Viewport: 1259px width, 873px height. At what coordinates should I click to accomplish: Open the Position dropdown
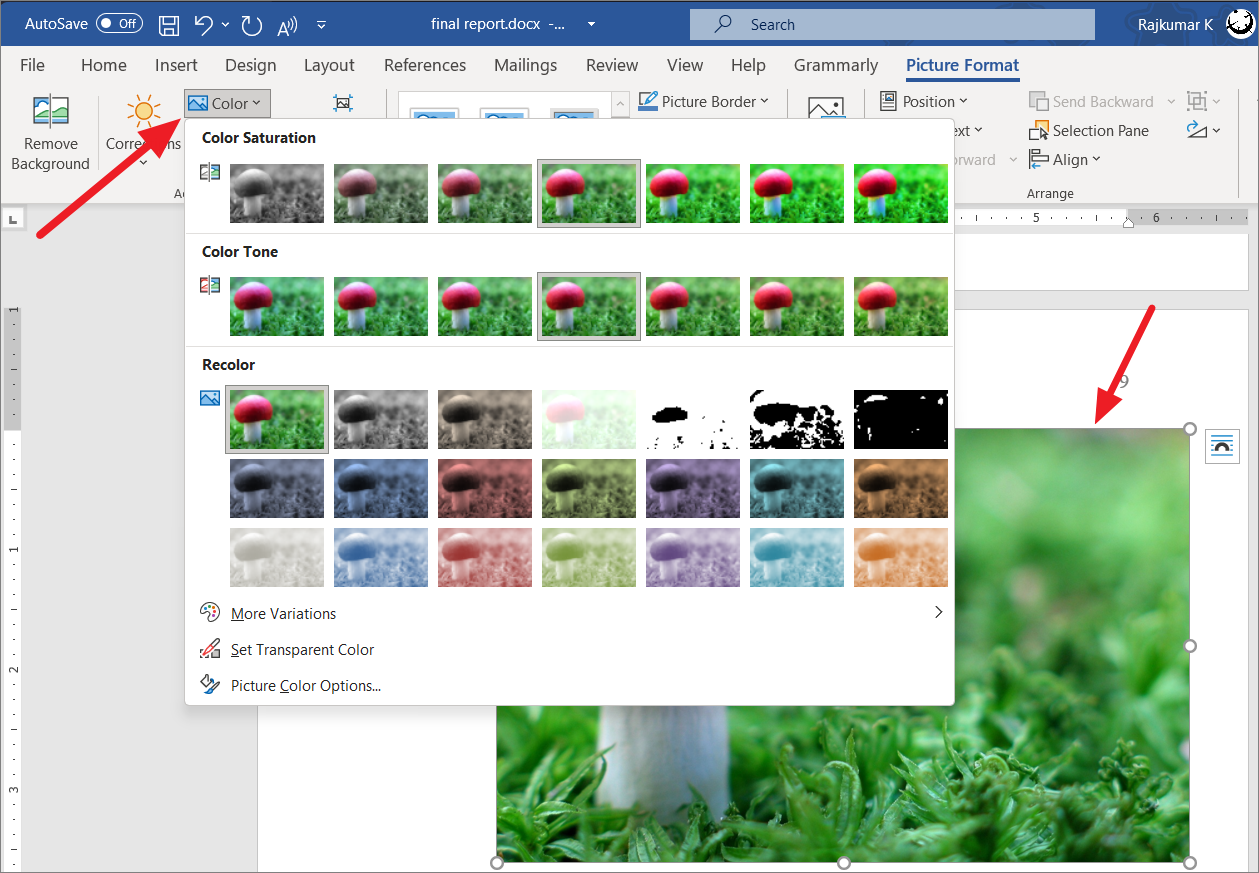click(924, 101)
